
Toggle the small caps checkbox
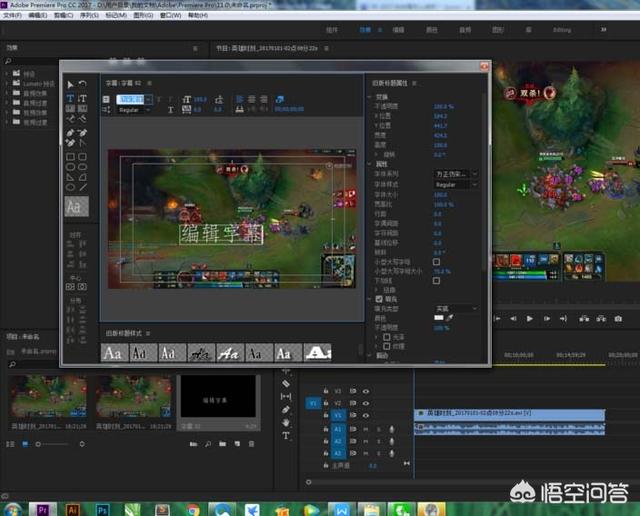436,262
